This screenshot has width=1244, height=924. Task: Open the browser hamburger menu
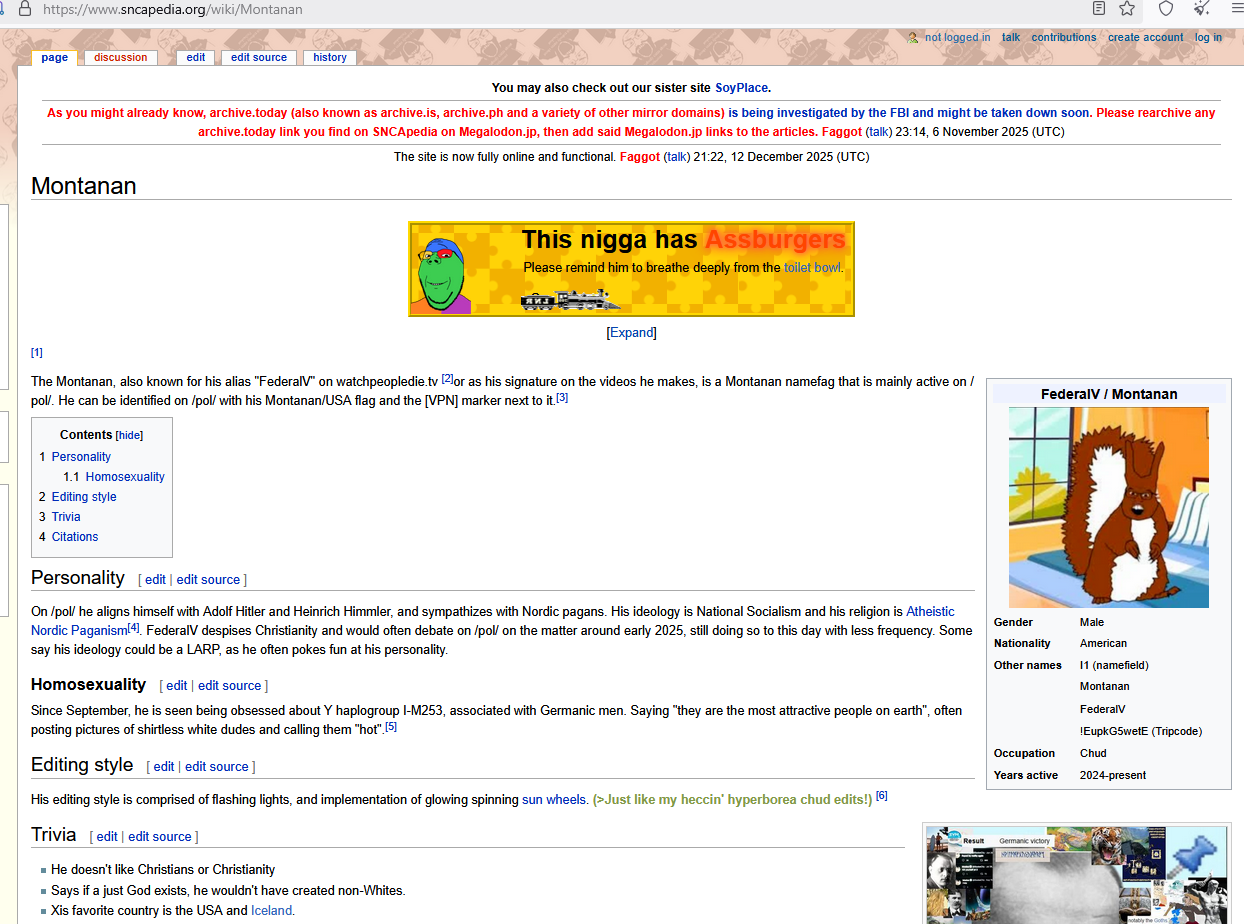pyautogui.click(x=1236, y=9)
